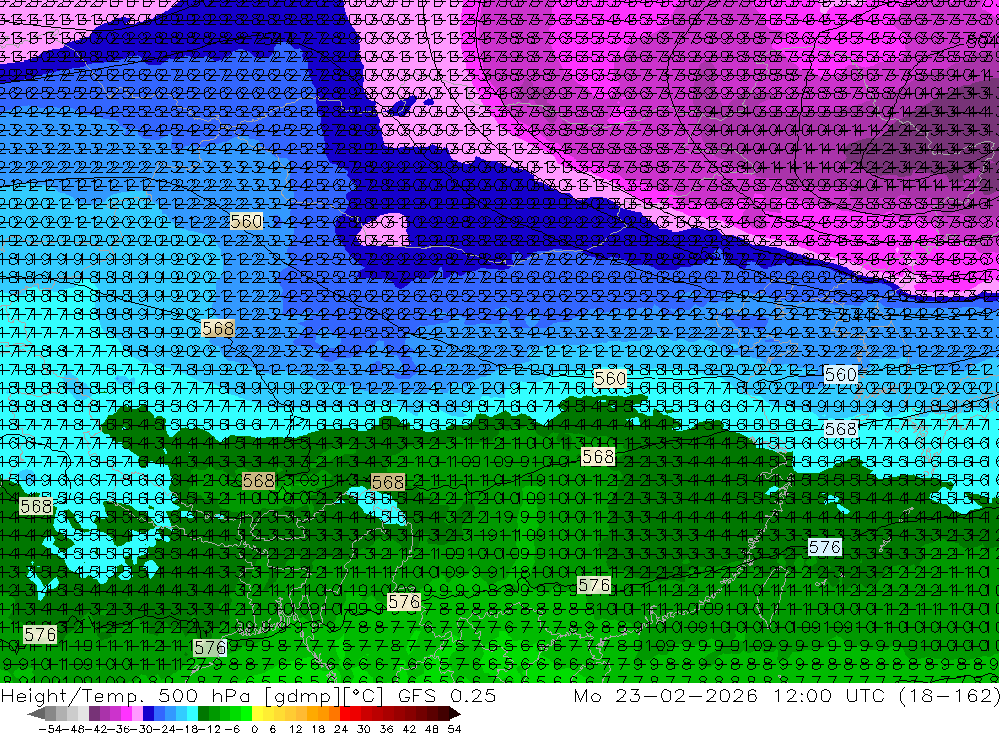Screen dimensions: 1000x733
Task: Click the '-6' label on the color scale
Action: [232, 729]
